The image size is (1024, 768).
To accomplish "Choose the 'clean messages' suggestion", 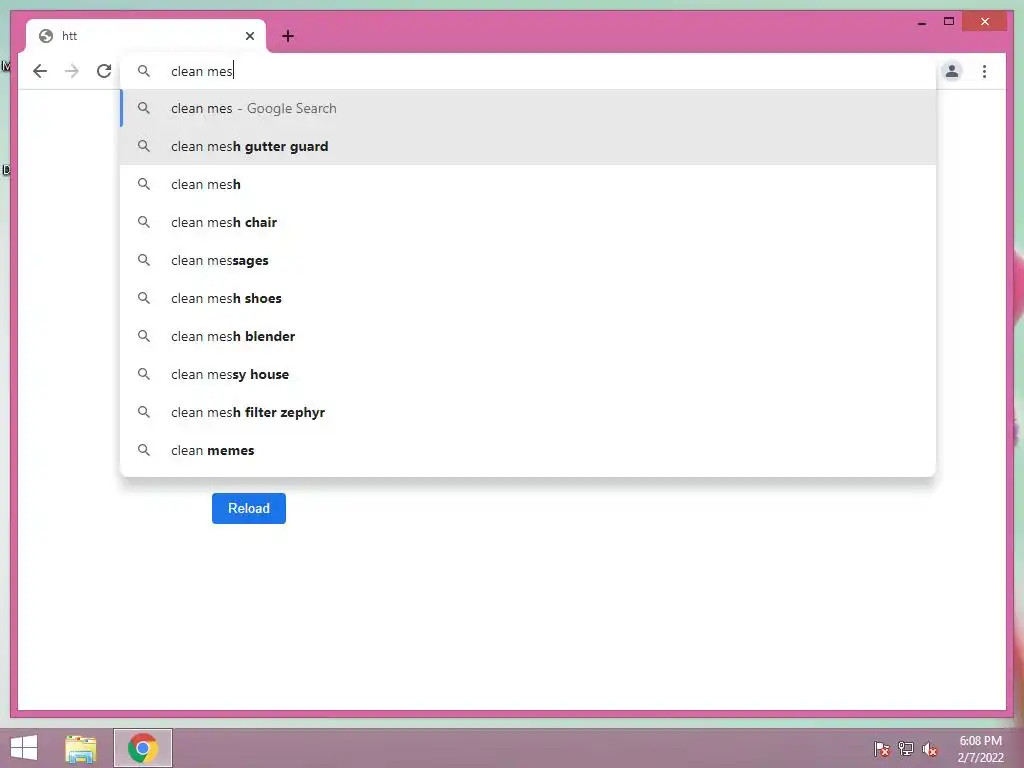I will [x=528, y=260].
